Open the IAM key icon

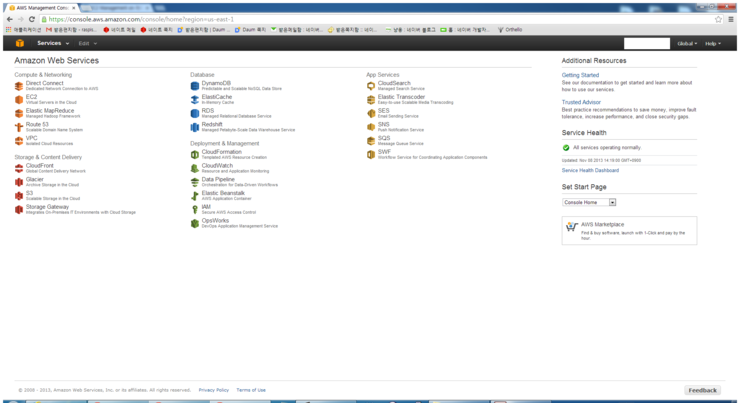194,210
